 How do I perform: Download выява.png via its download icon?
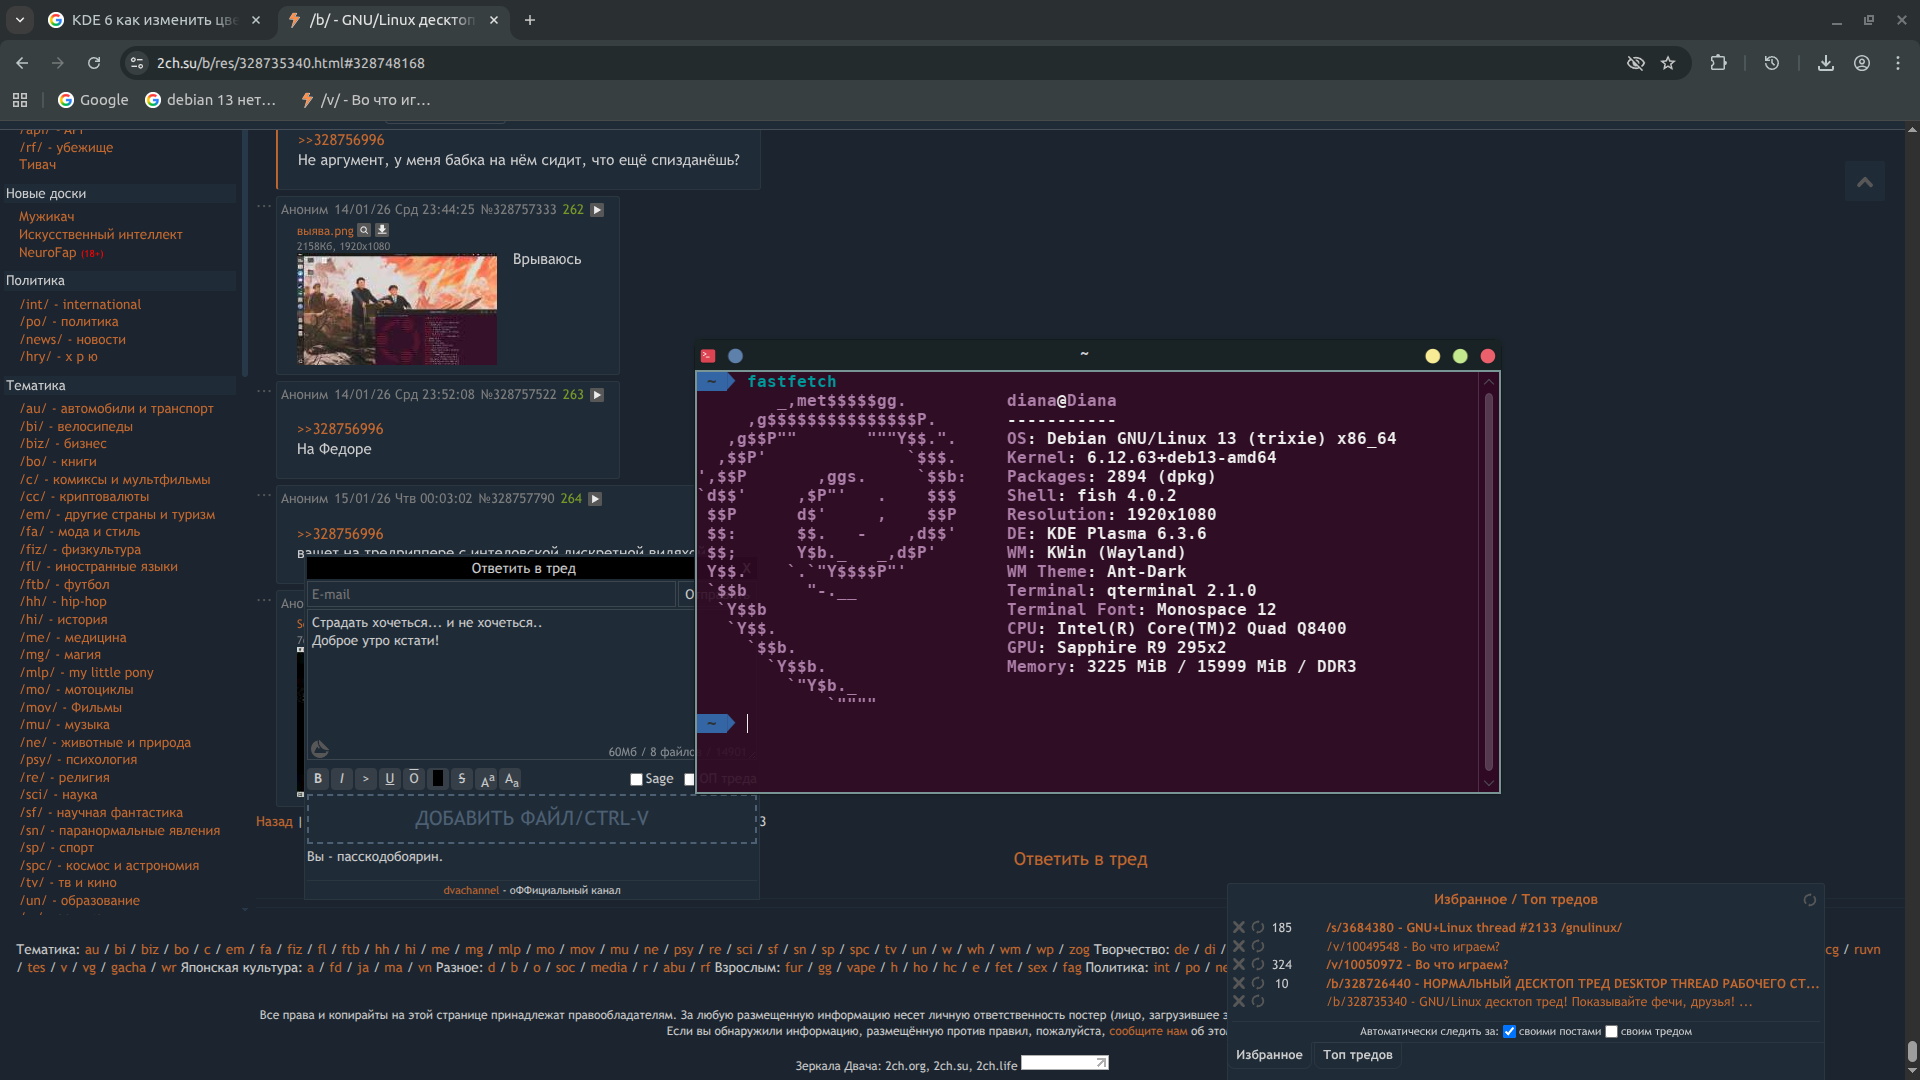(x=381, y=230)
